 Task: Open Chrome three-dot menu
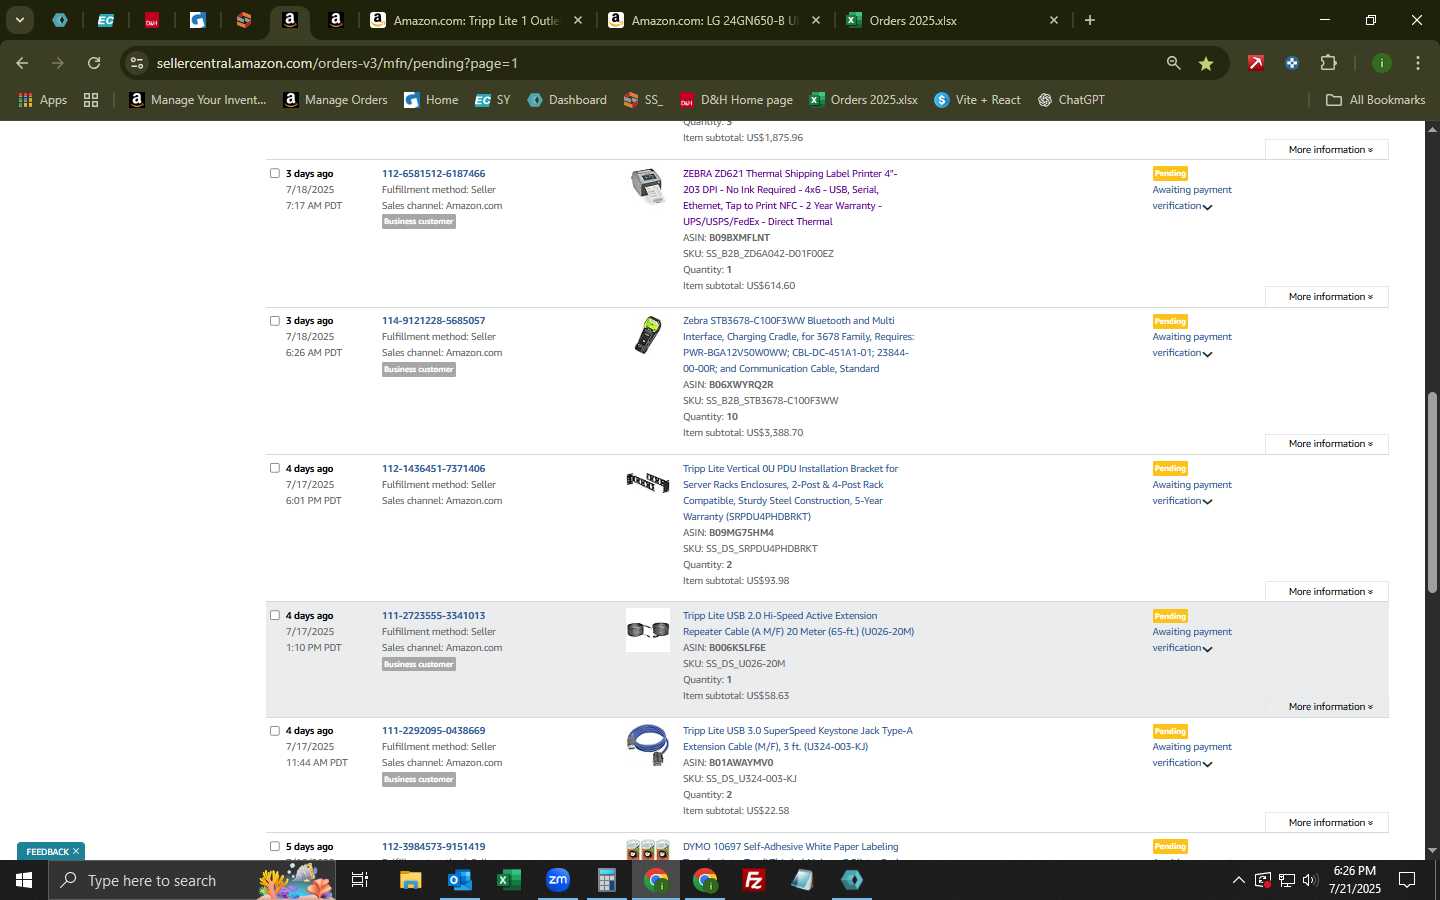[x=1417, y=63]
